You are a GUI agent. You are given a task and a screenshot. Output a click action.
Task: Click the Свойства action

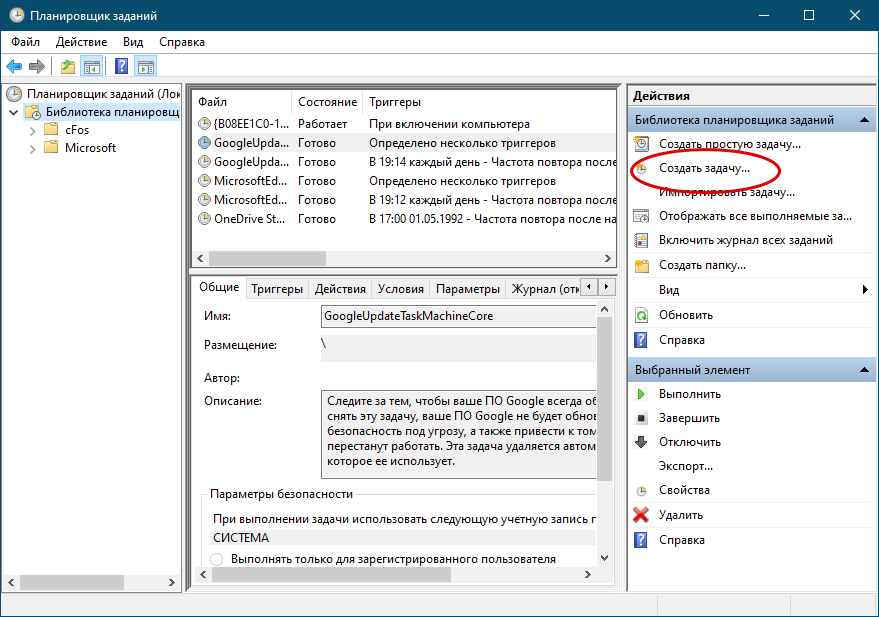[684, 490]
